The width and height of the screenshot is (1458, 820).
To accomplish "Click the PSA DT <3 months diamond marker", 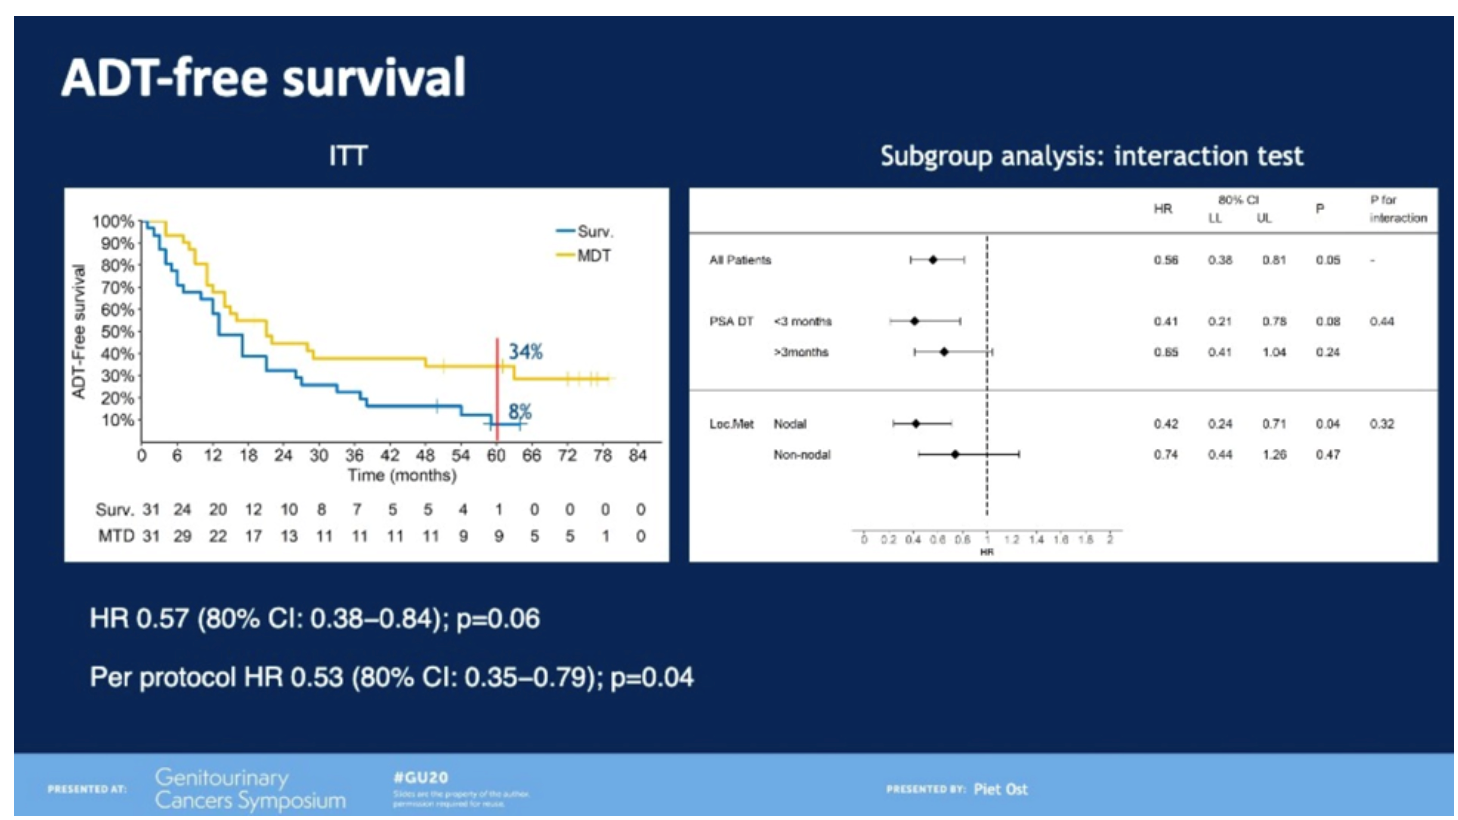I will click(x=915, y=321).
